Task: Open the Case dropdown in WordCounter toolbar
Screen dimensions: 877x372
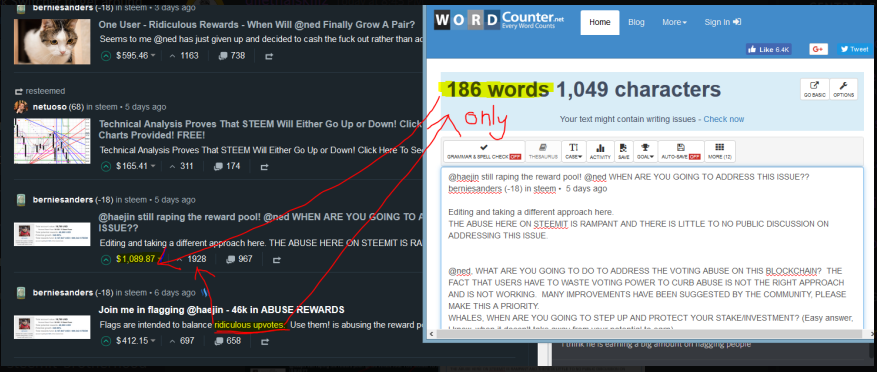Action: (x=574, y=152)
